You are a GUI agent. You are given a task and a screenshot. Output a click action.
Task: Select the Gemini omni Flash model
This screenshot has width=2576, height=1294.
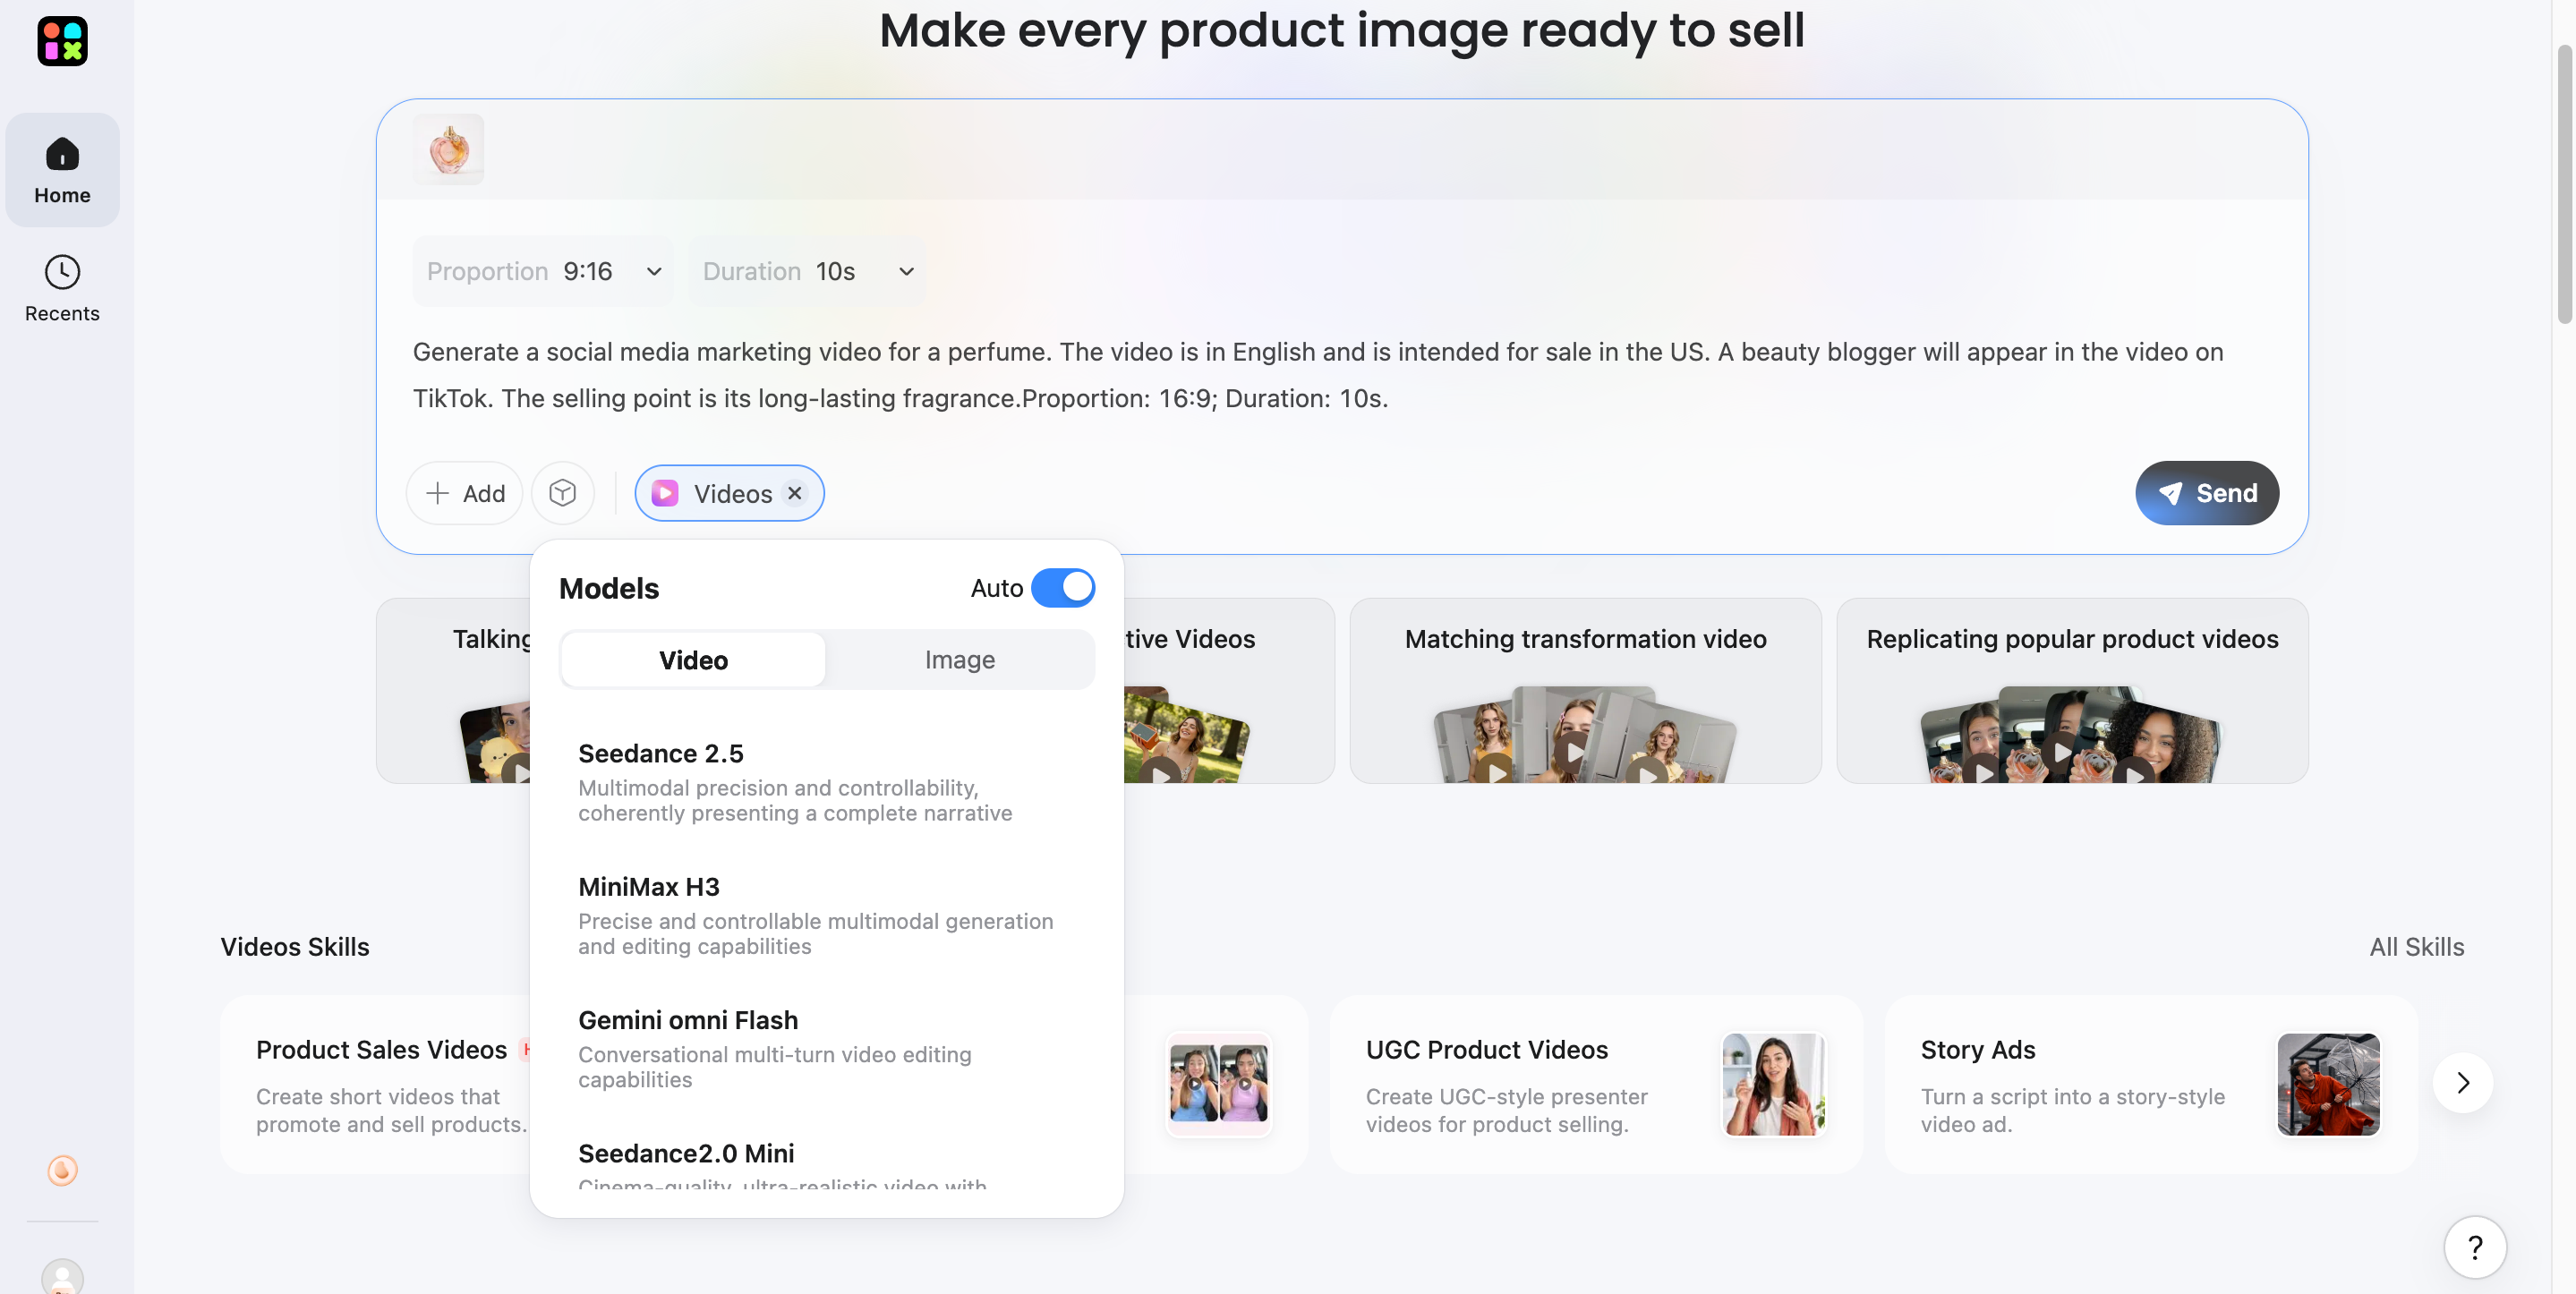point(826,1048)
